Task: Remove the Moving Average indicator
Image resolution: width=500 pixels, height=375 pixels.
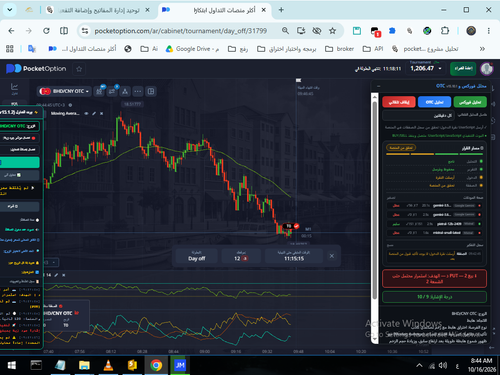Action: [x=101, y=114]
